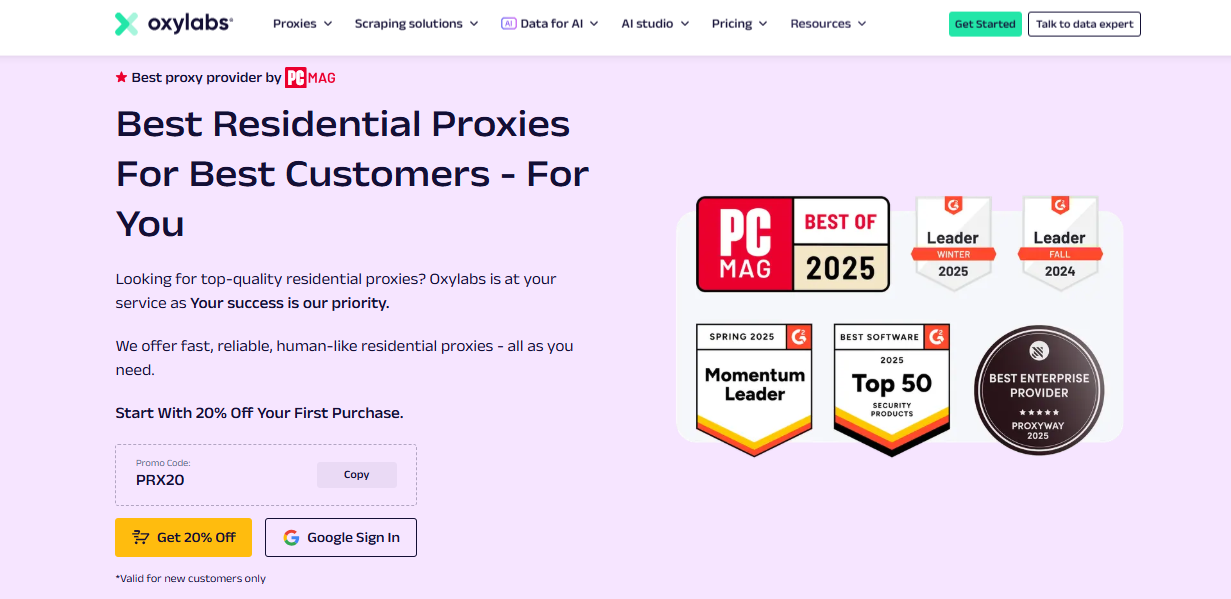Click the G2 Leader Winter 2025 badge
The image size is (1231, 599).
coord(953,243)
